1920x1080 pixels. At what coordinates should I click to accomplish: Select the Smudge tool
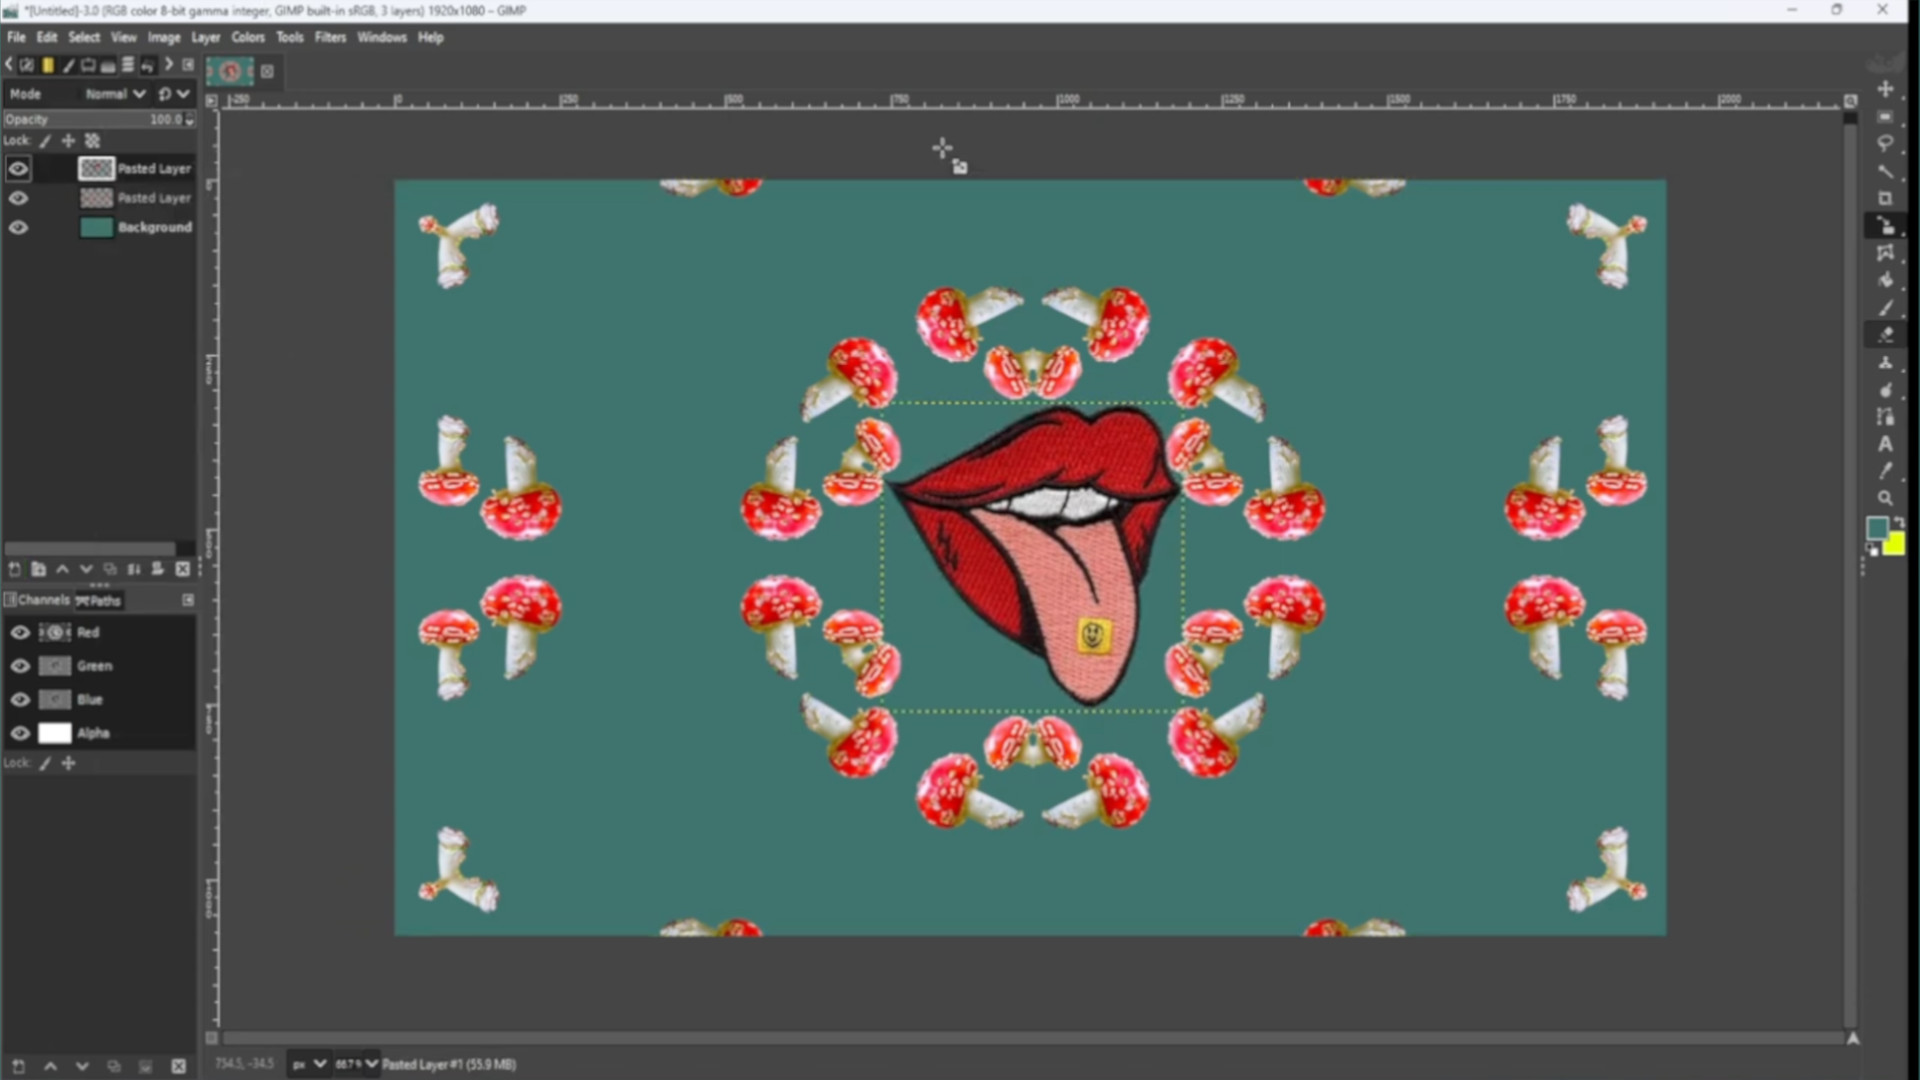pos(1885,390)
